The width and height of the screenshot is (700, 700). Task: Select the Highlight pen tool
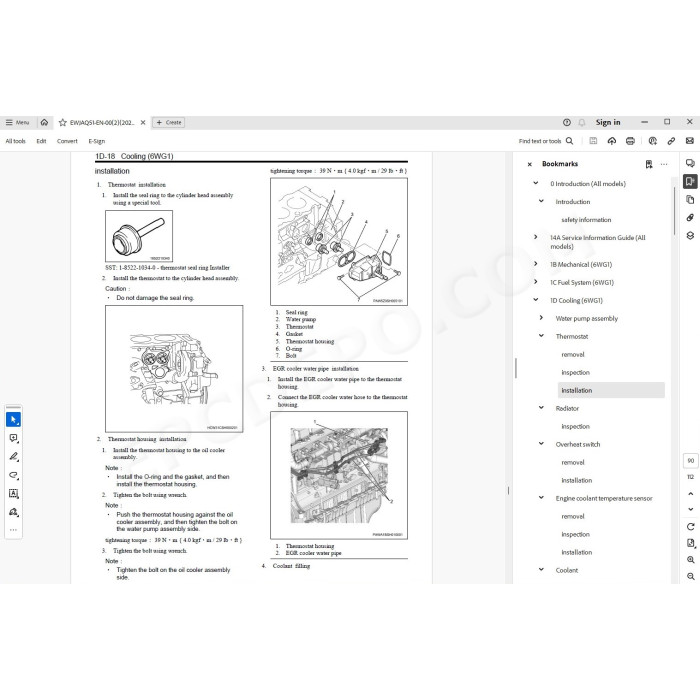(x=13, y=457)
